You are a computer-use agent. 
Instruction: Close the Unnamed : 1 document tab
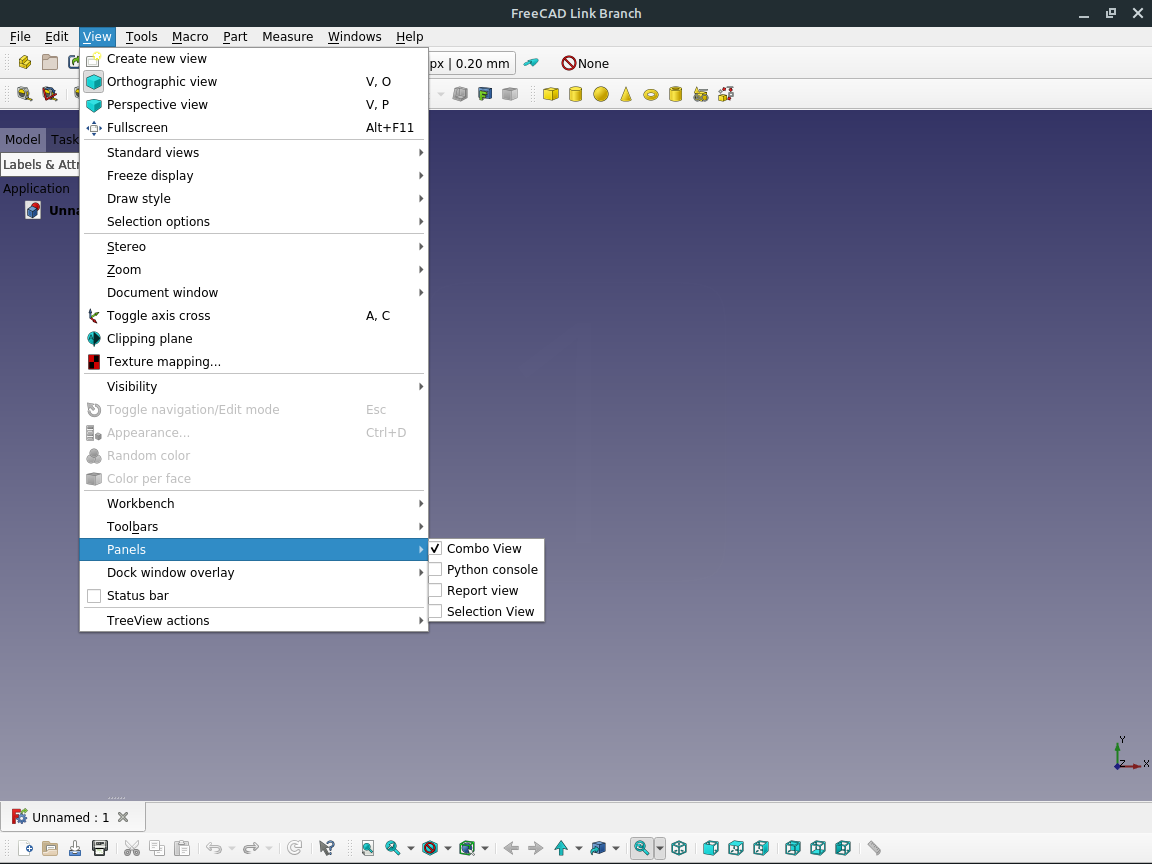[122, 816]
